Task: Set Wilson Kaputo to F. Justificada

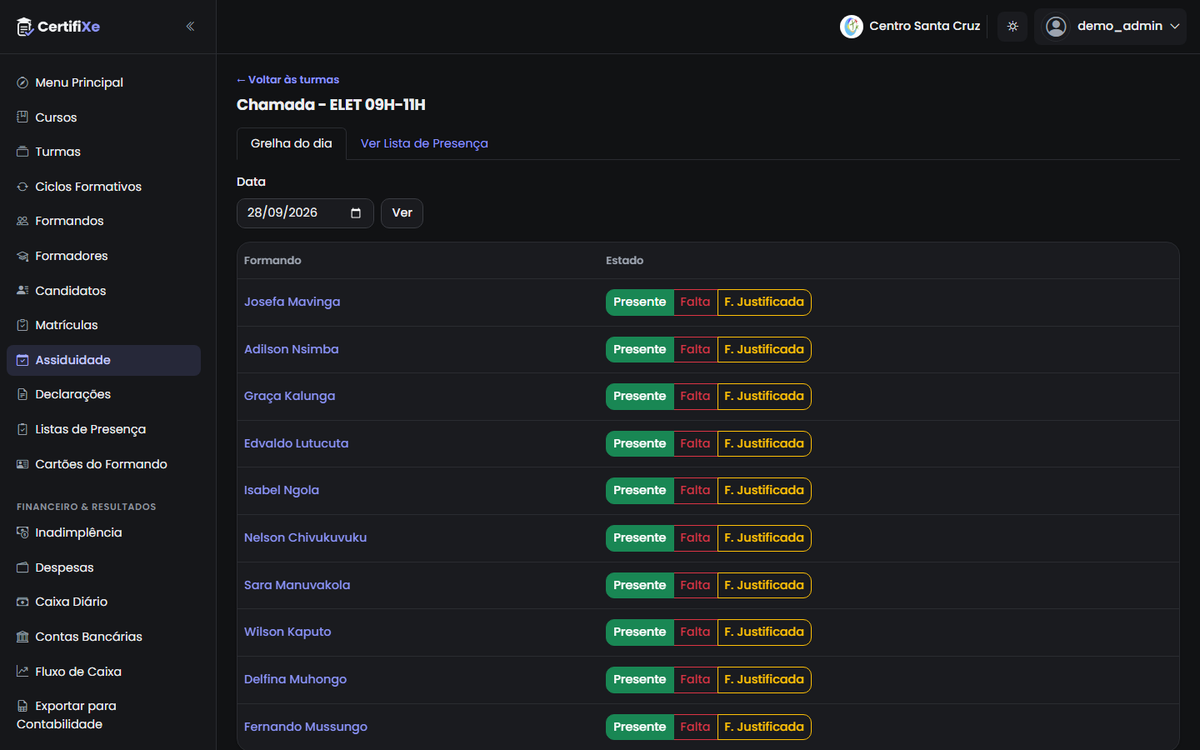Action: pyautogui.click(x=764, y=632)
